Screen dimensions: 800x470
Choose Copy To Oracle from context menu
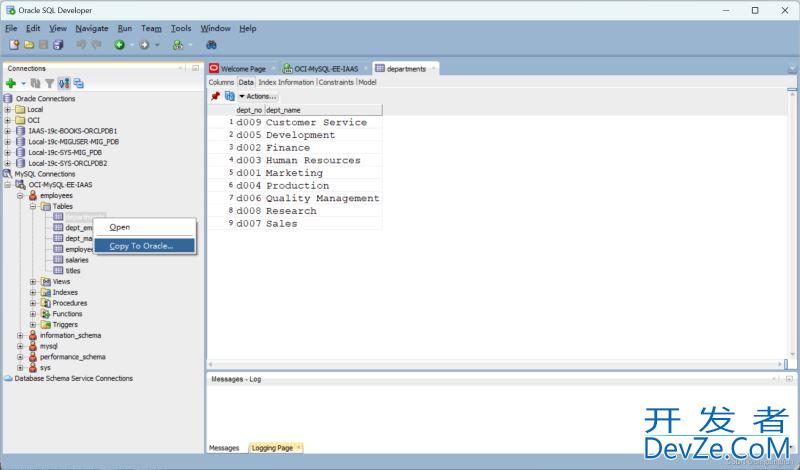tap(144, 246)
